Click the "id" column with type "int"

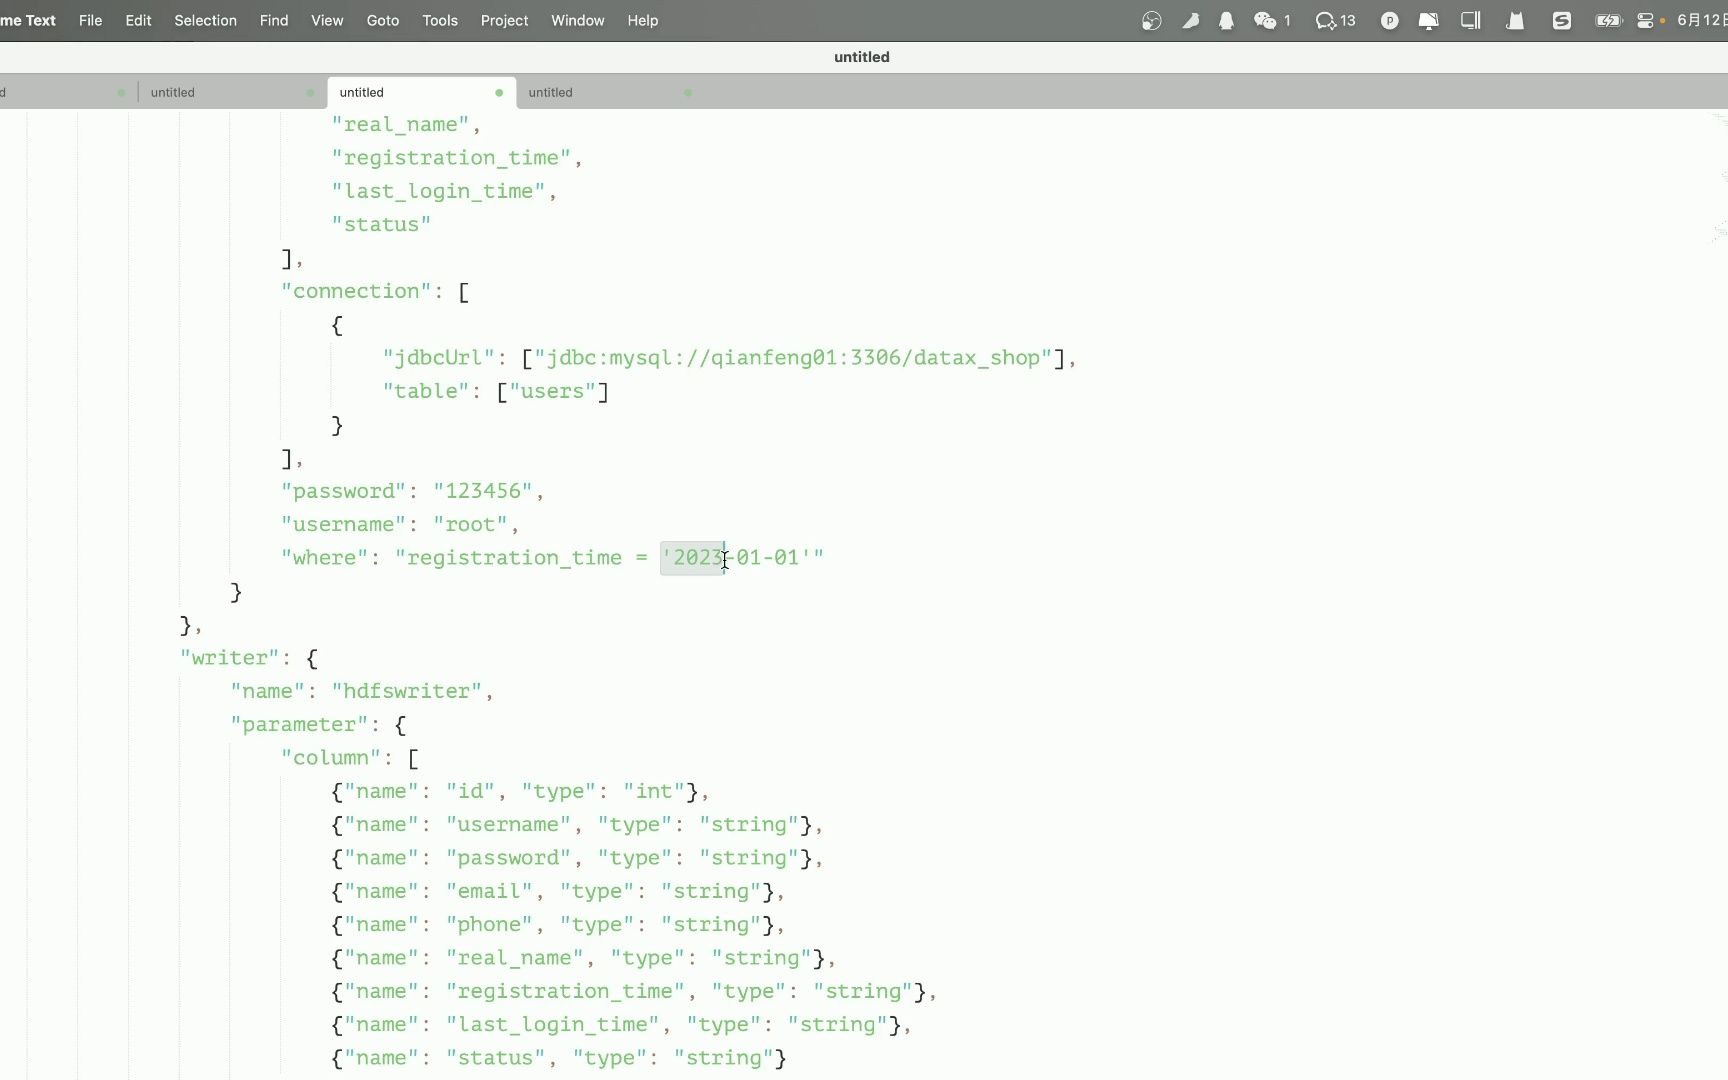click(520, 791)
